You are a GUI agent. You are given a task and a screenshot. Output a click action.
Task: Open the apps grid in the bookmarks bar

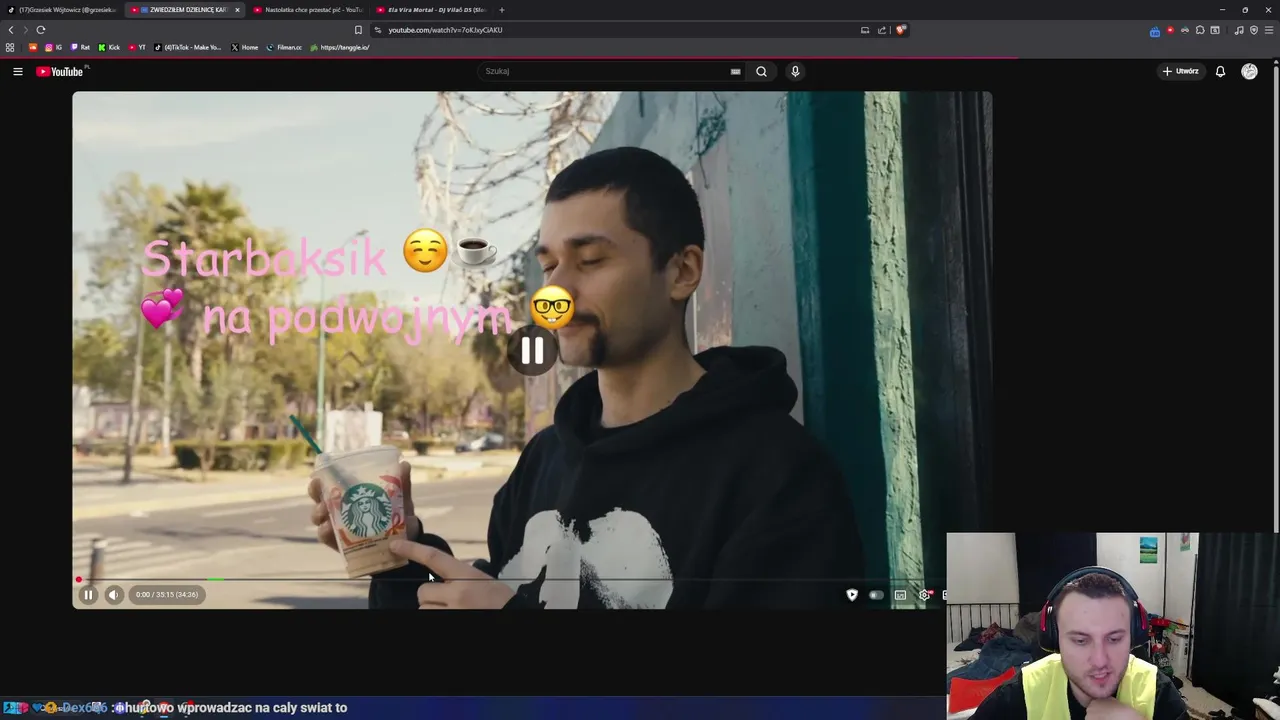pyautogui.click(x=10, y=47)
